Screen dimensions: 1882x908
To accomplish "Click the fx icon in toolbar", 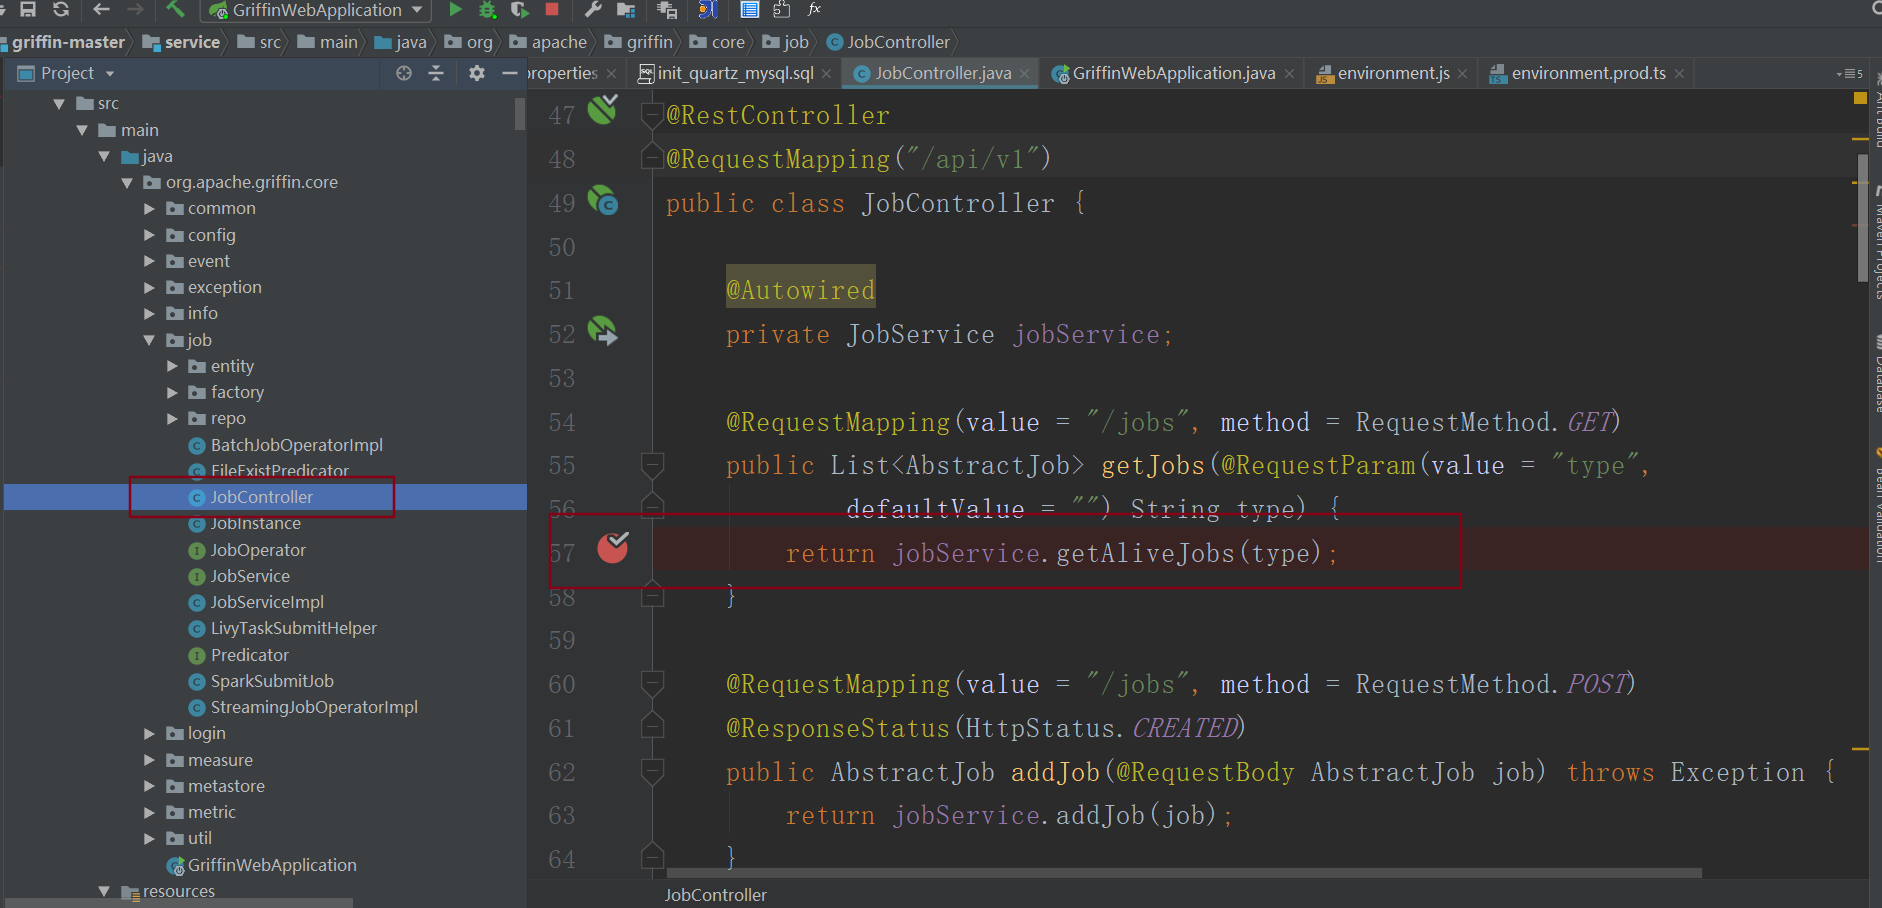I will pos(815,9).
